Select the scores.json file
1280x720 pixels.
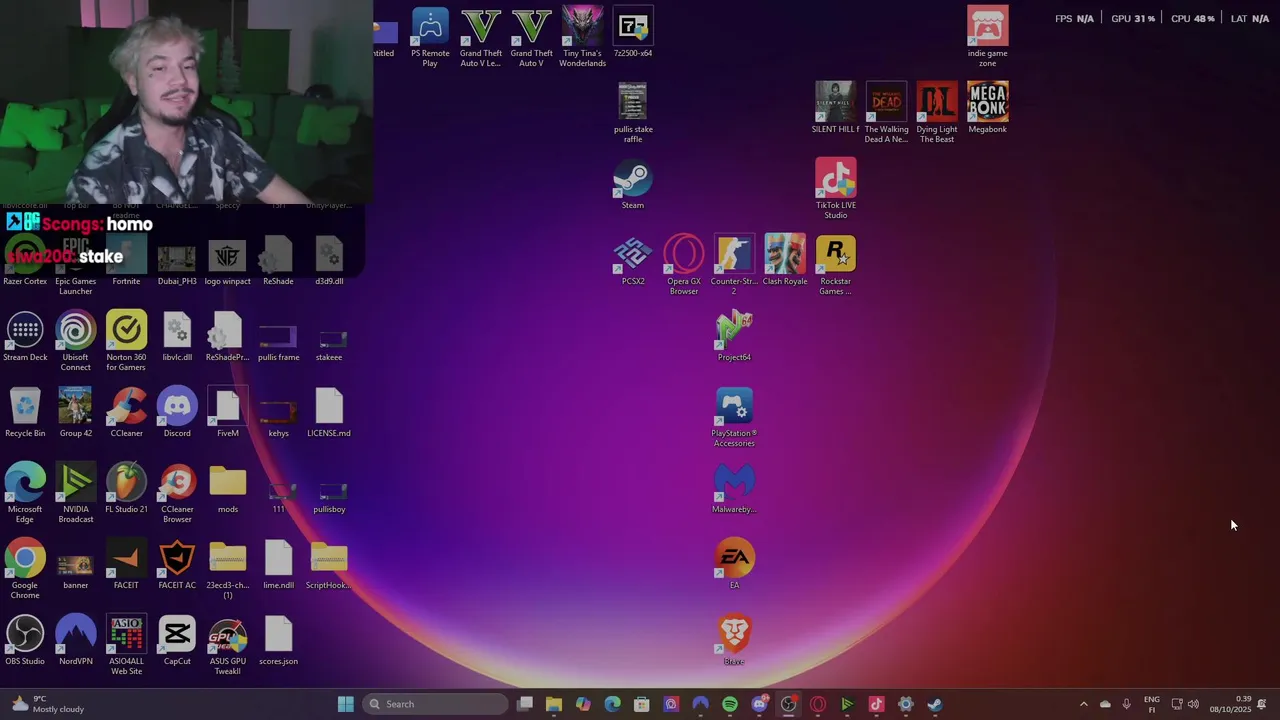pyautogui.click(x=278, y=641)
